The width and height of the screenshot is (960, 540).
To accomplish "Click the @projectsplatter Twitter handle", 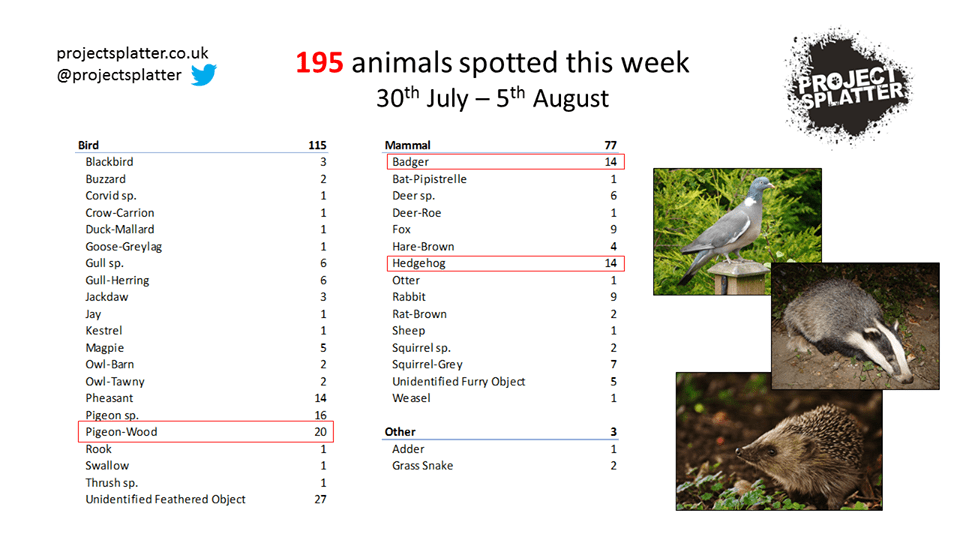I will tap(119, 75).
